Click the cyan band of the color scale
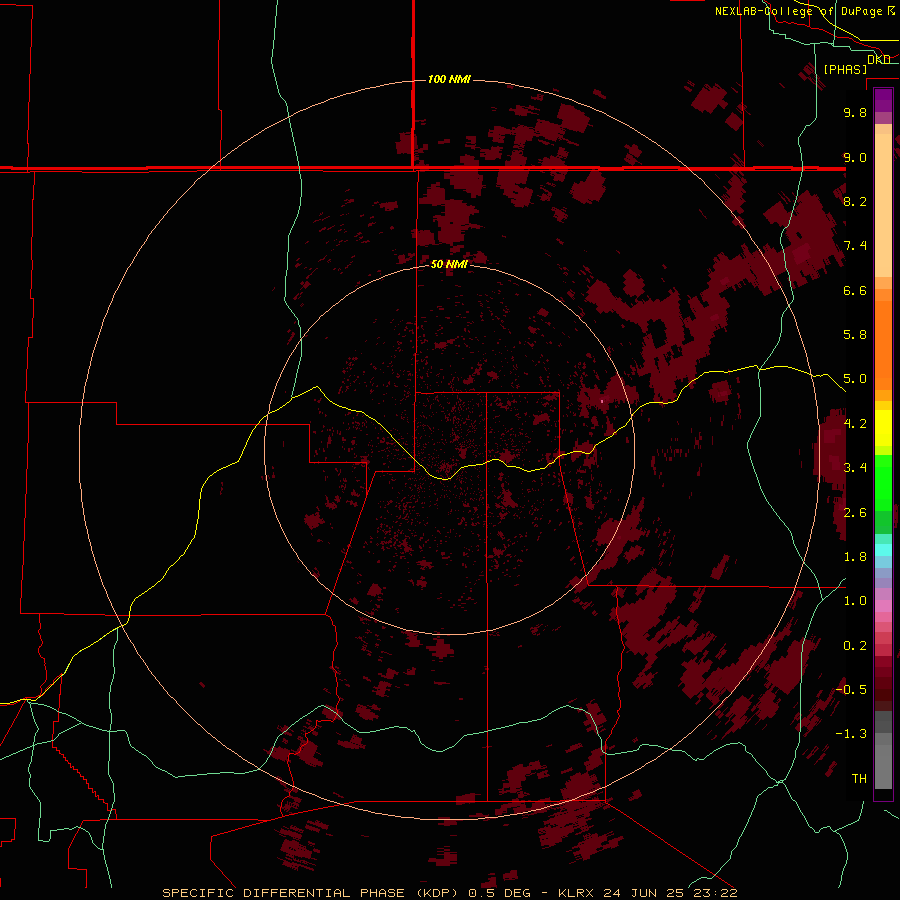The image size is (900, 900). coord(883,549)
